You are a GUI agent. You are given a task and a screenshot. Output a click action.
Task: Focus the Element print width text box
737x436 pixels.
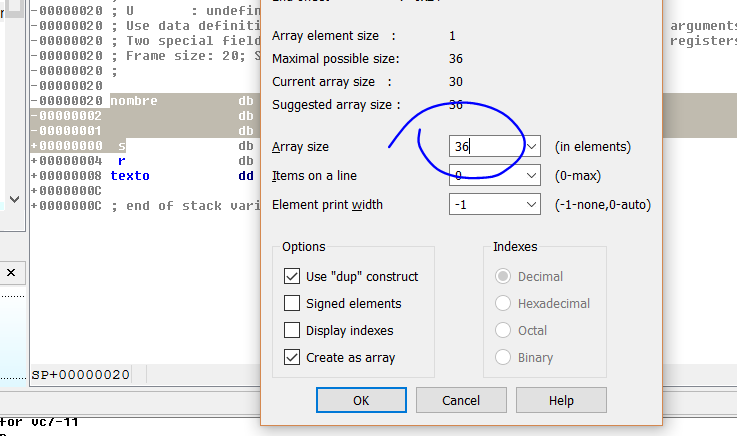point(485,205)
